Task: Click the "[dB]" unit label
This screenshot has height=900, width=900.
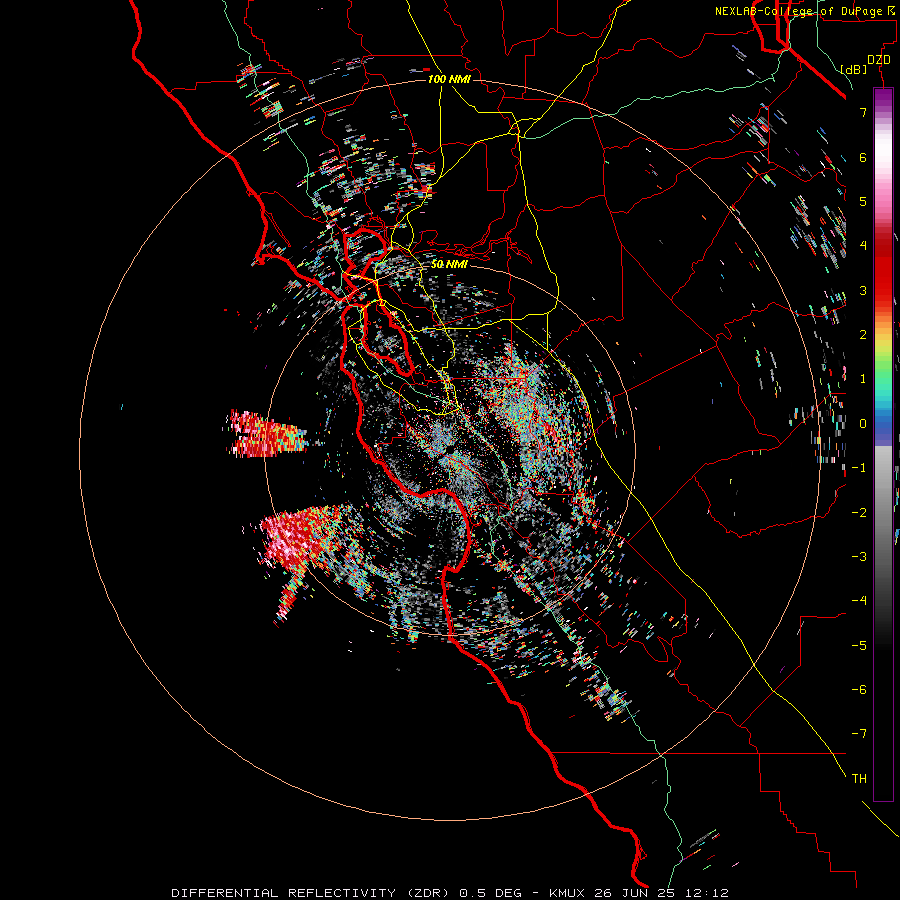Action: 854,69
